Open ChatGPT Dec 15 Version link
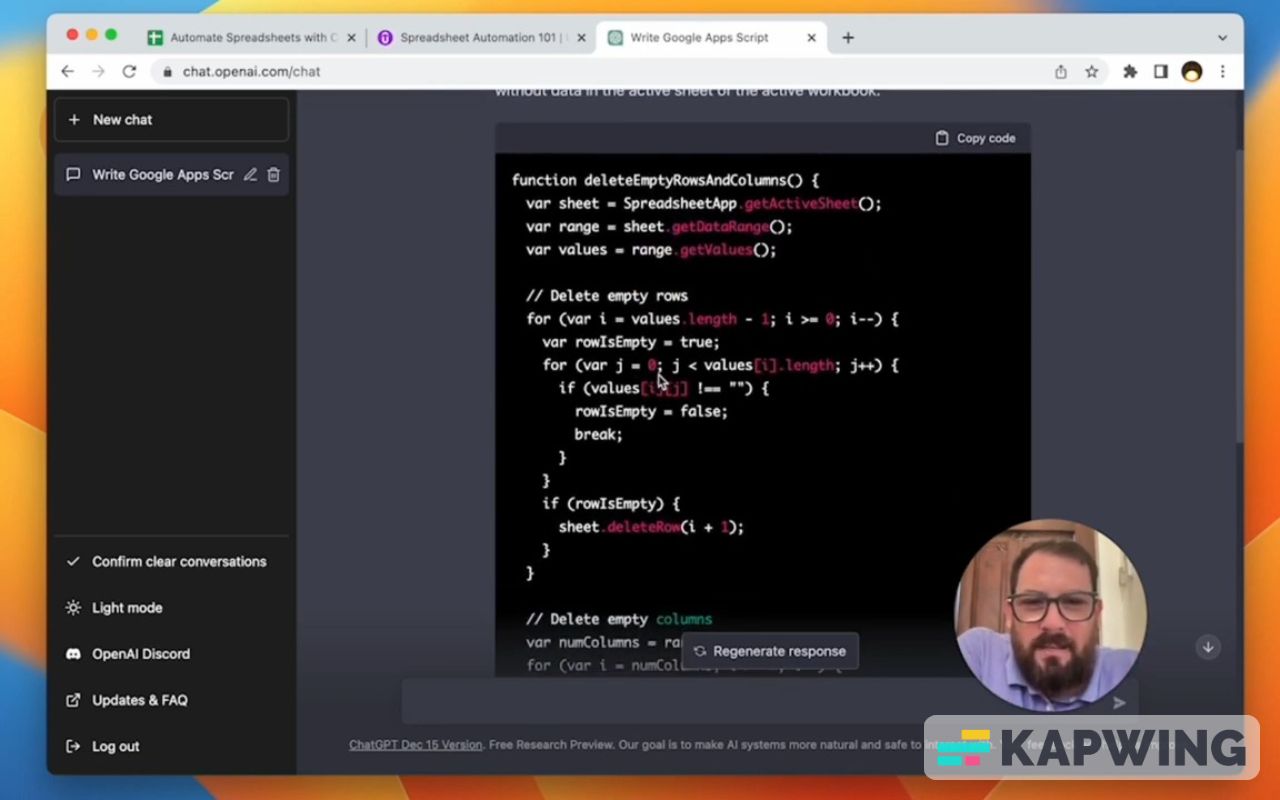 [x=415, y=745]
